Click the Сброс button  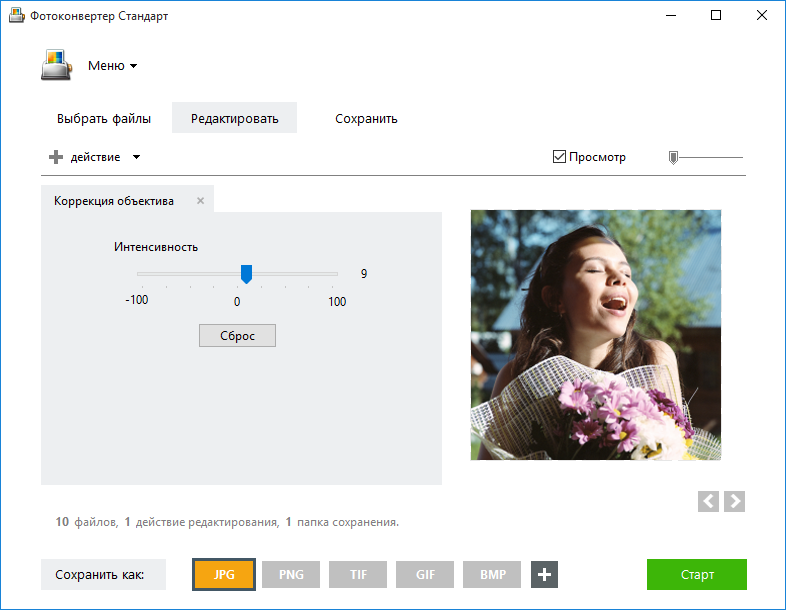pos(237,335)
